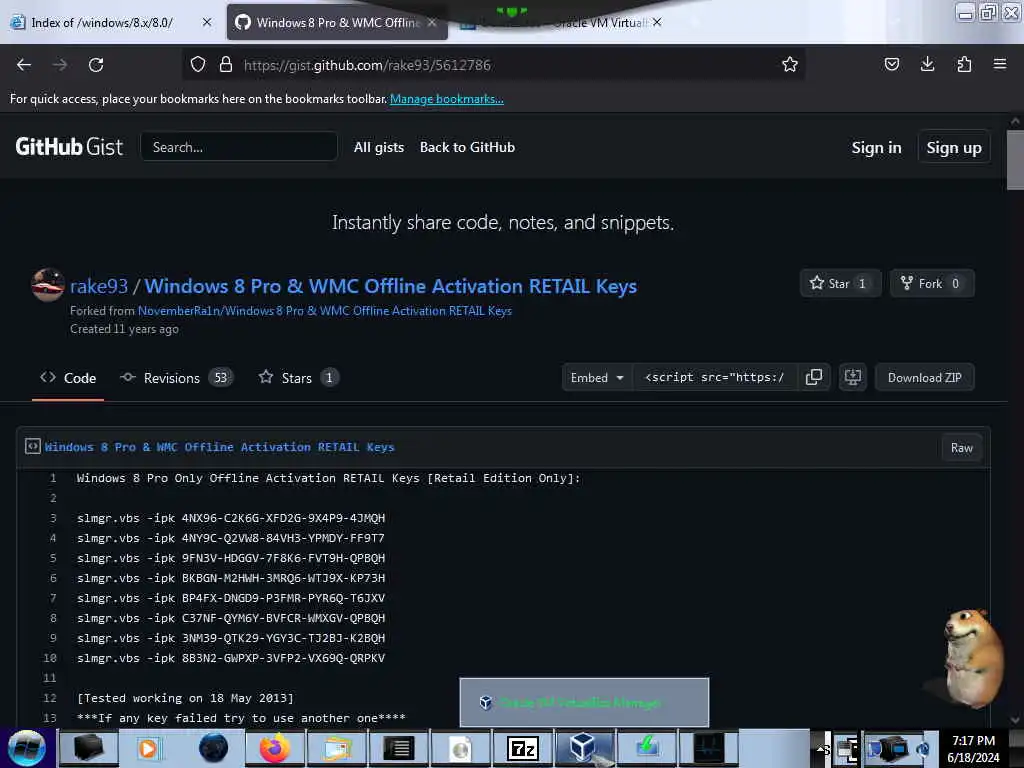Open the Stars tab
This screenshot has width=1024, height=768.
point(299,378)
